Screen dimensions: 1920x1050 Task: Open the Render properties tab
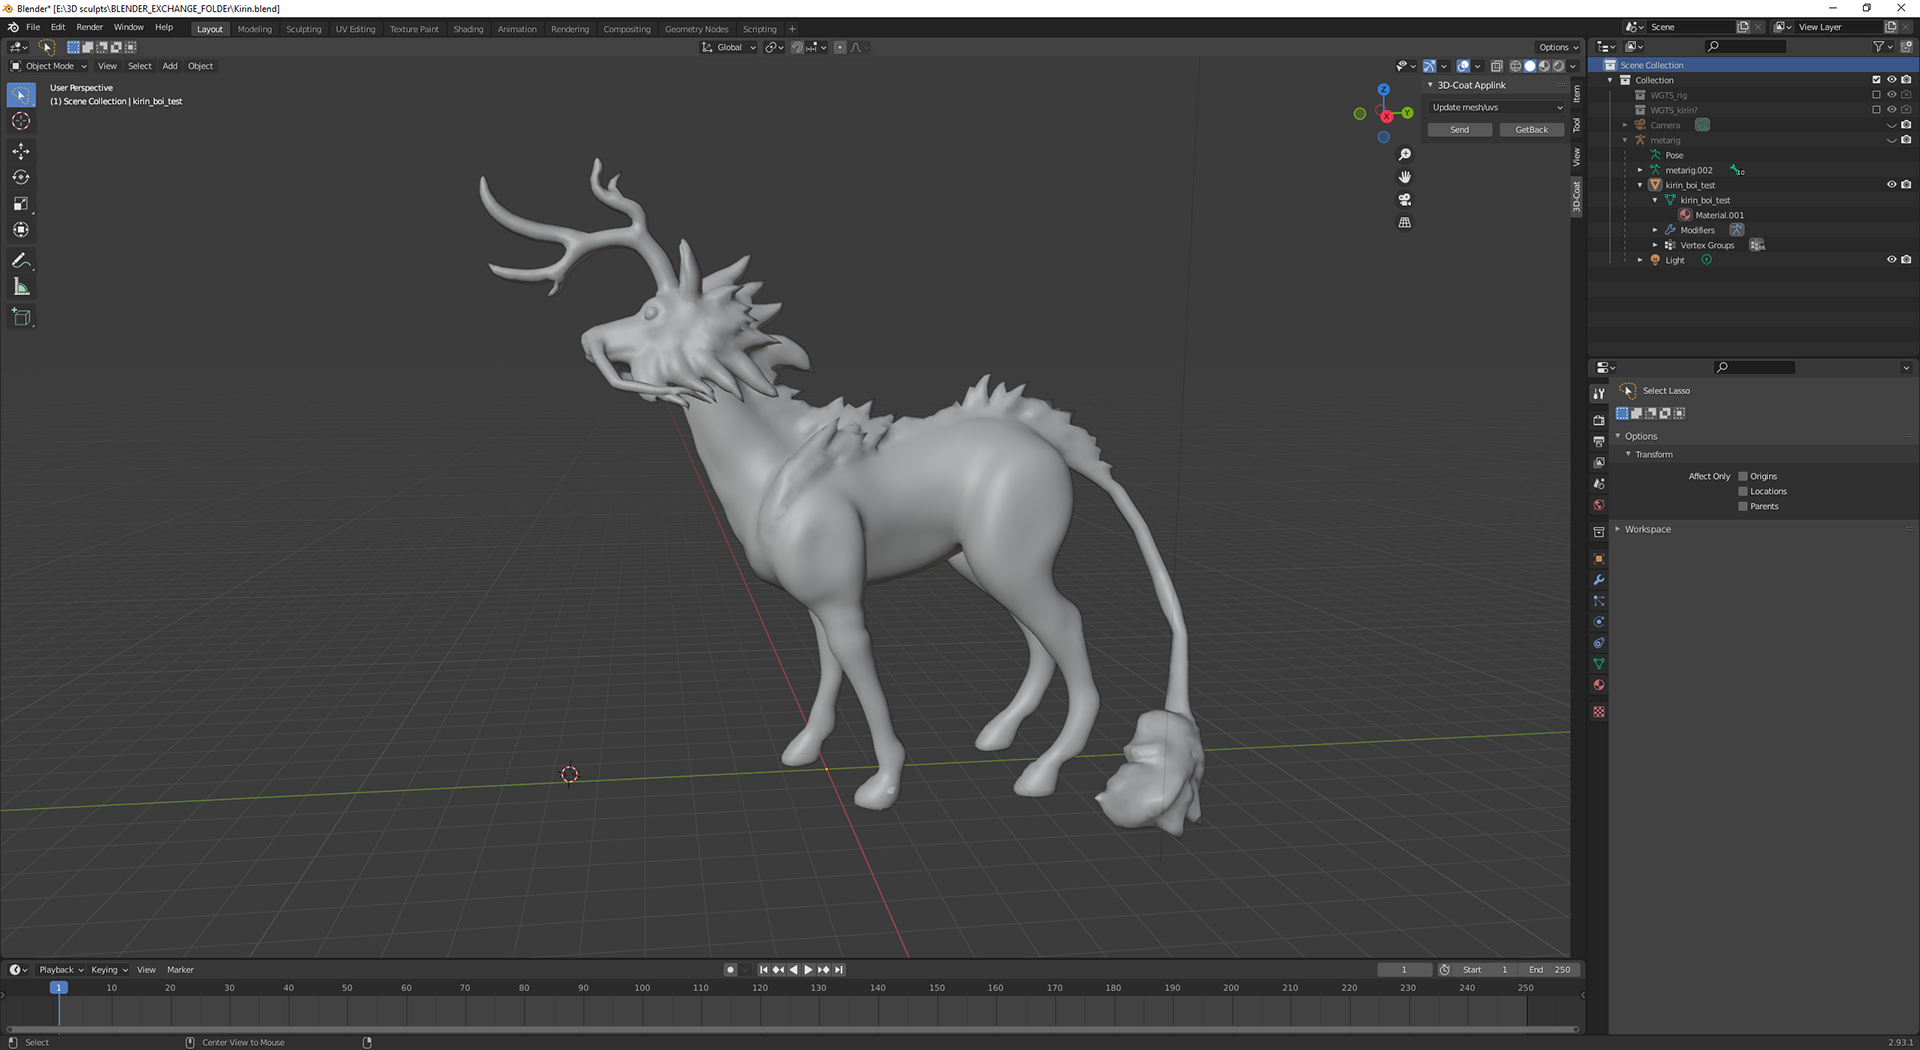coord(1599,420)
